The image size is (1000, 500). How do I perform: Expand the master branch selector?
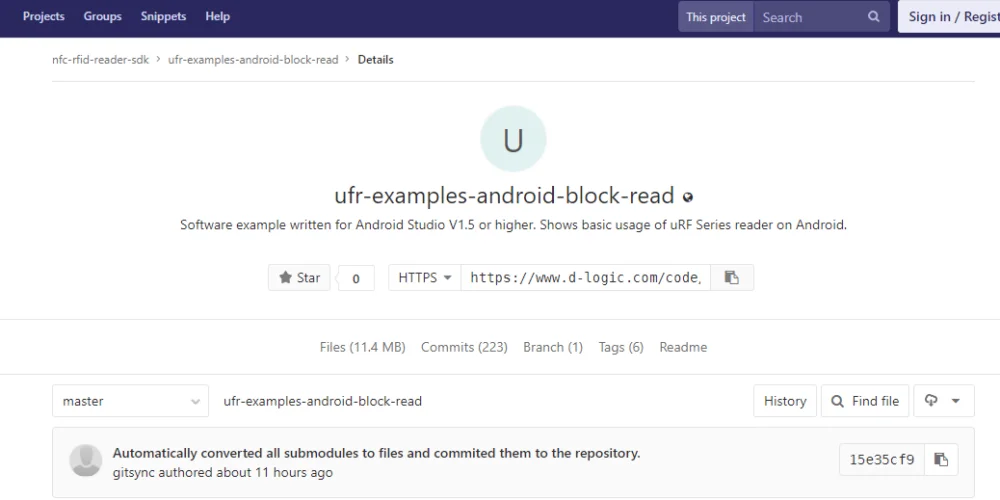pos(130,401)
